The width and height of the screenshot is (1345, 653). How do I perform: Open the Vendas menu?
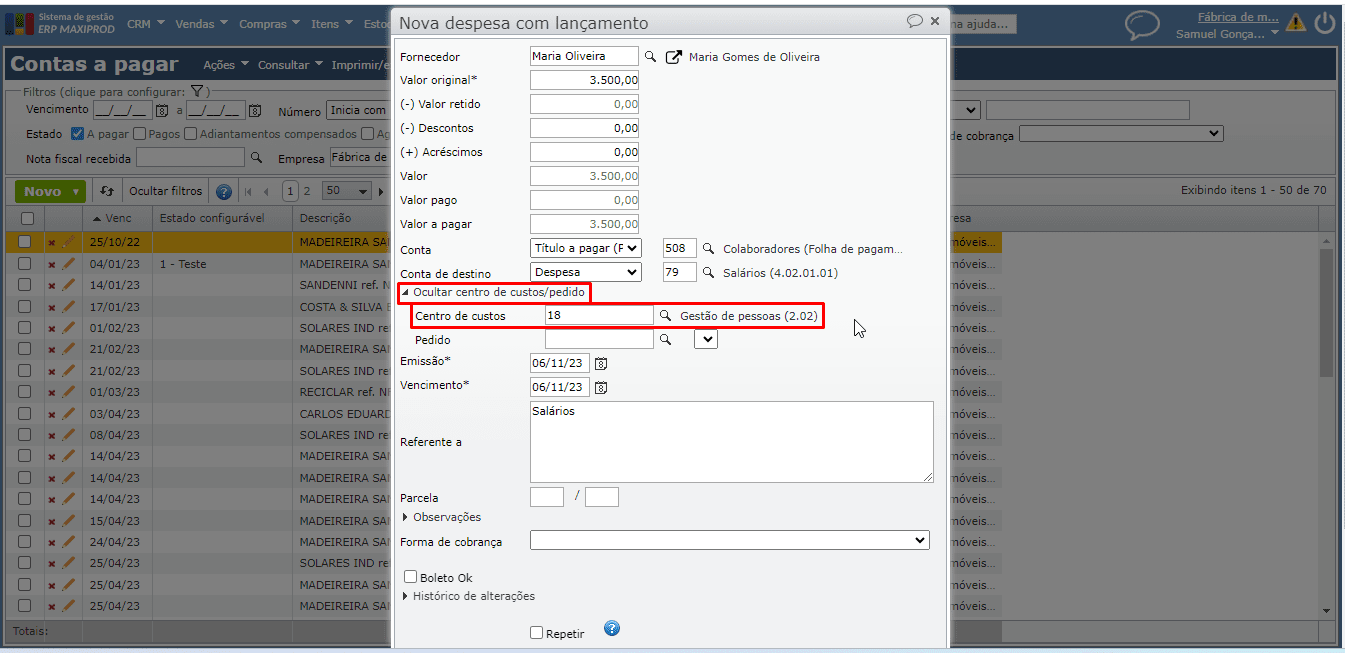pos(201,23)
